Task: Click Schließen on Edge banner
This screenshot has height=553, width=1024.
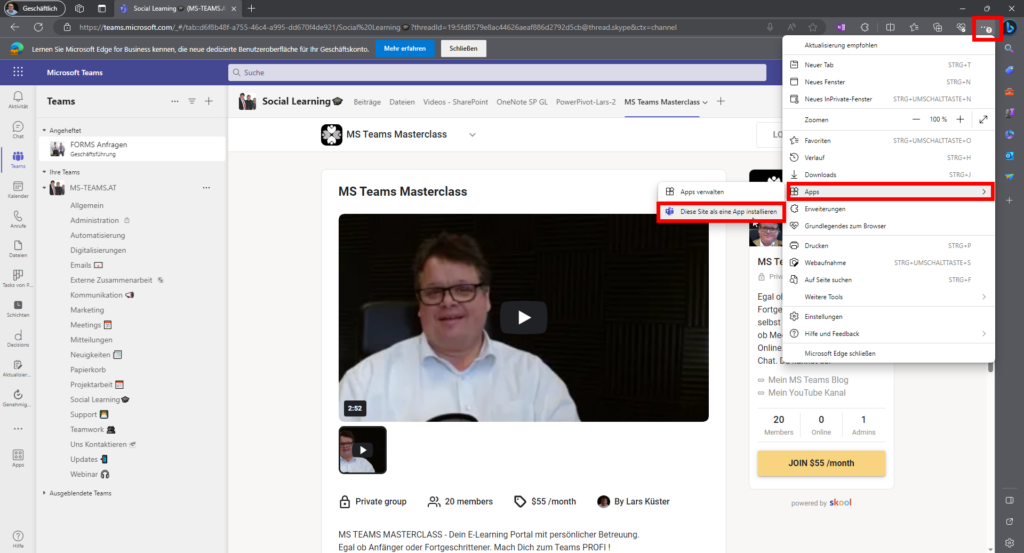Action: (x=463, y=48)
